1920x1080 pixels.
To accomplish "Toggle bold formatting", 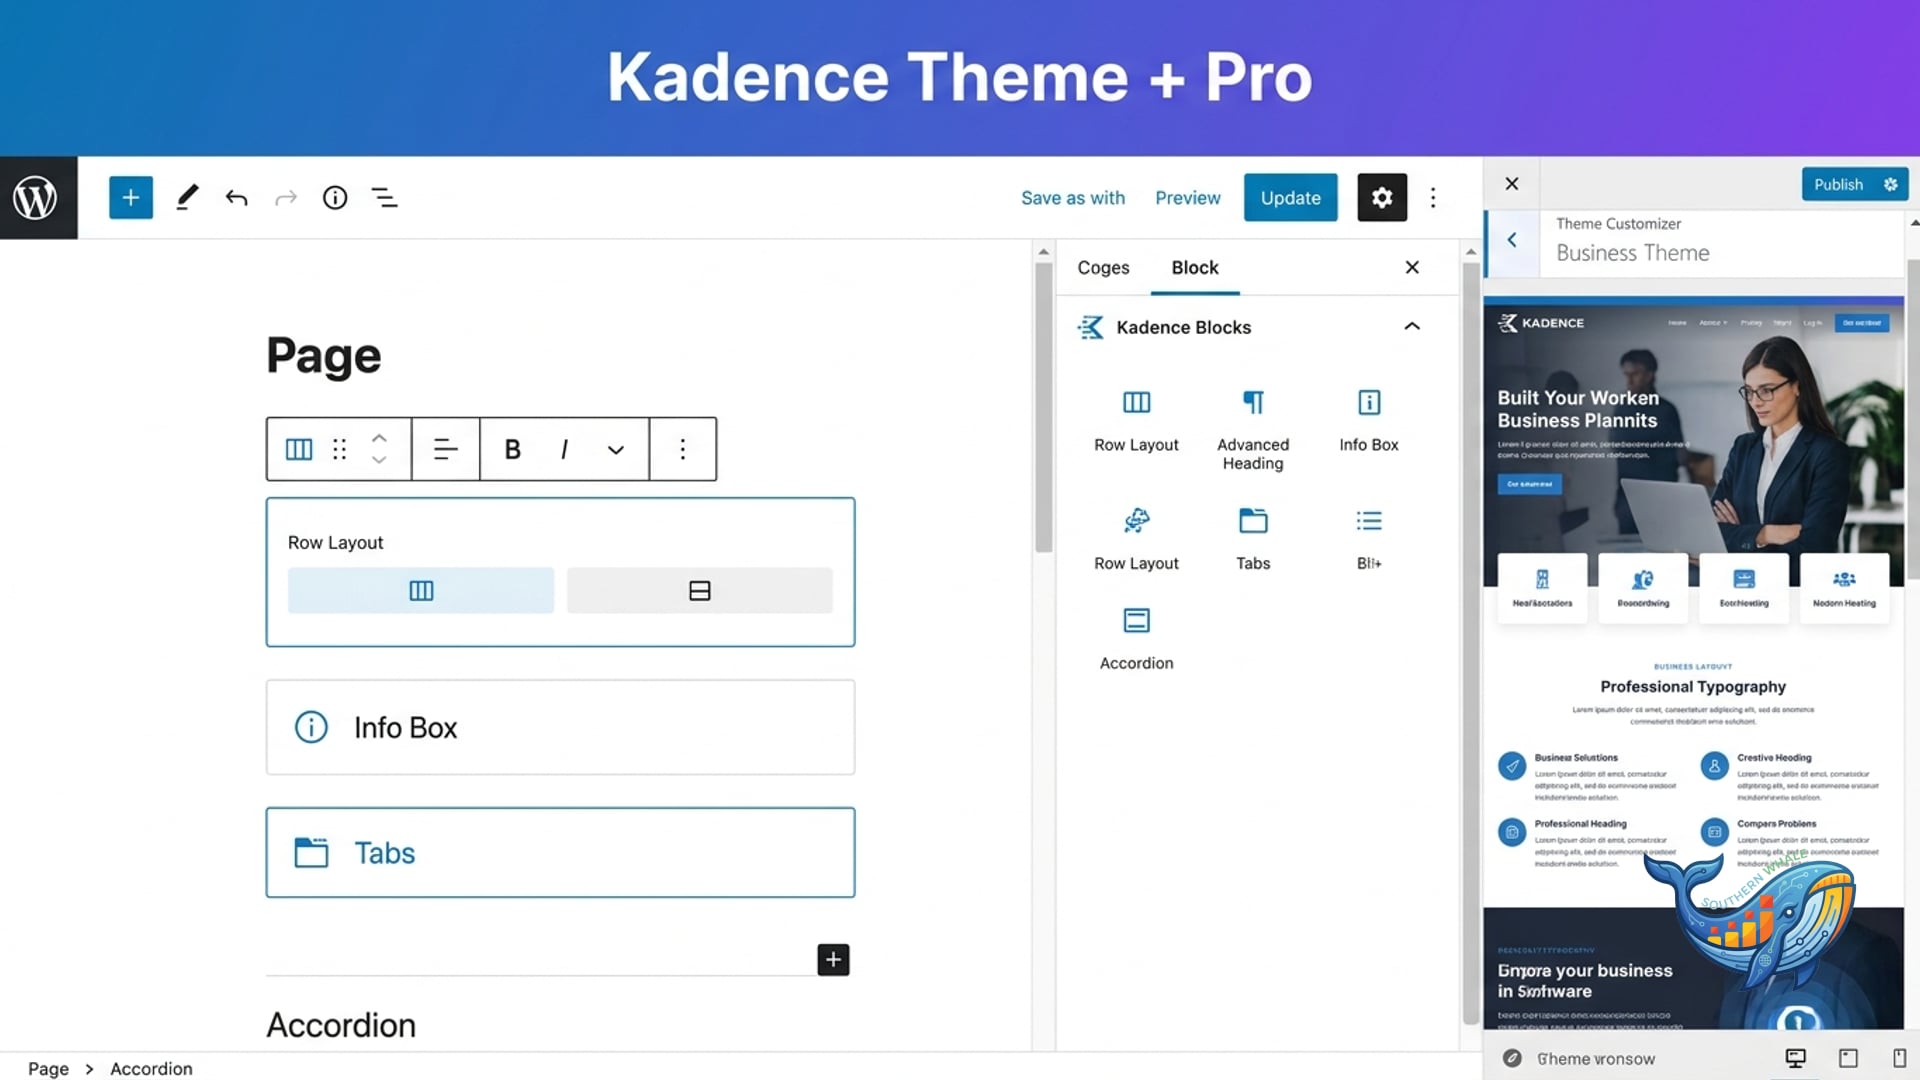I will coord(512,449).
